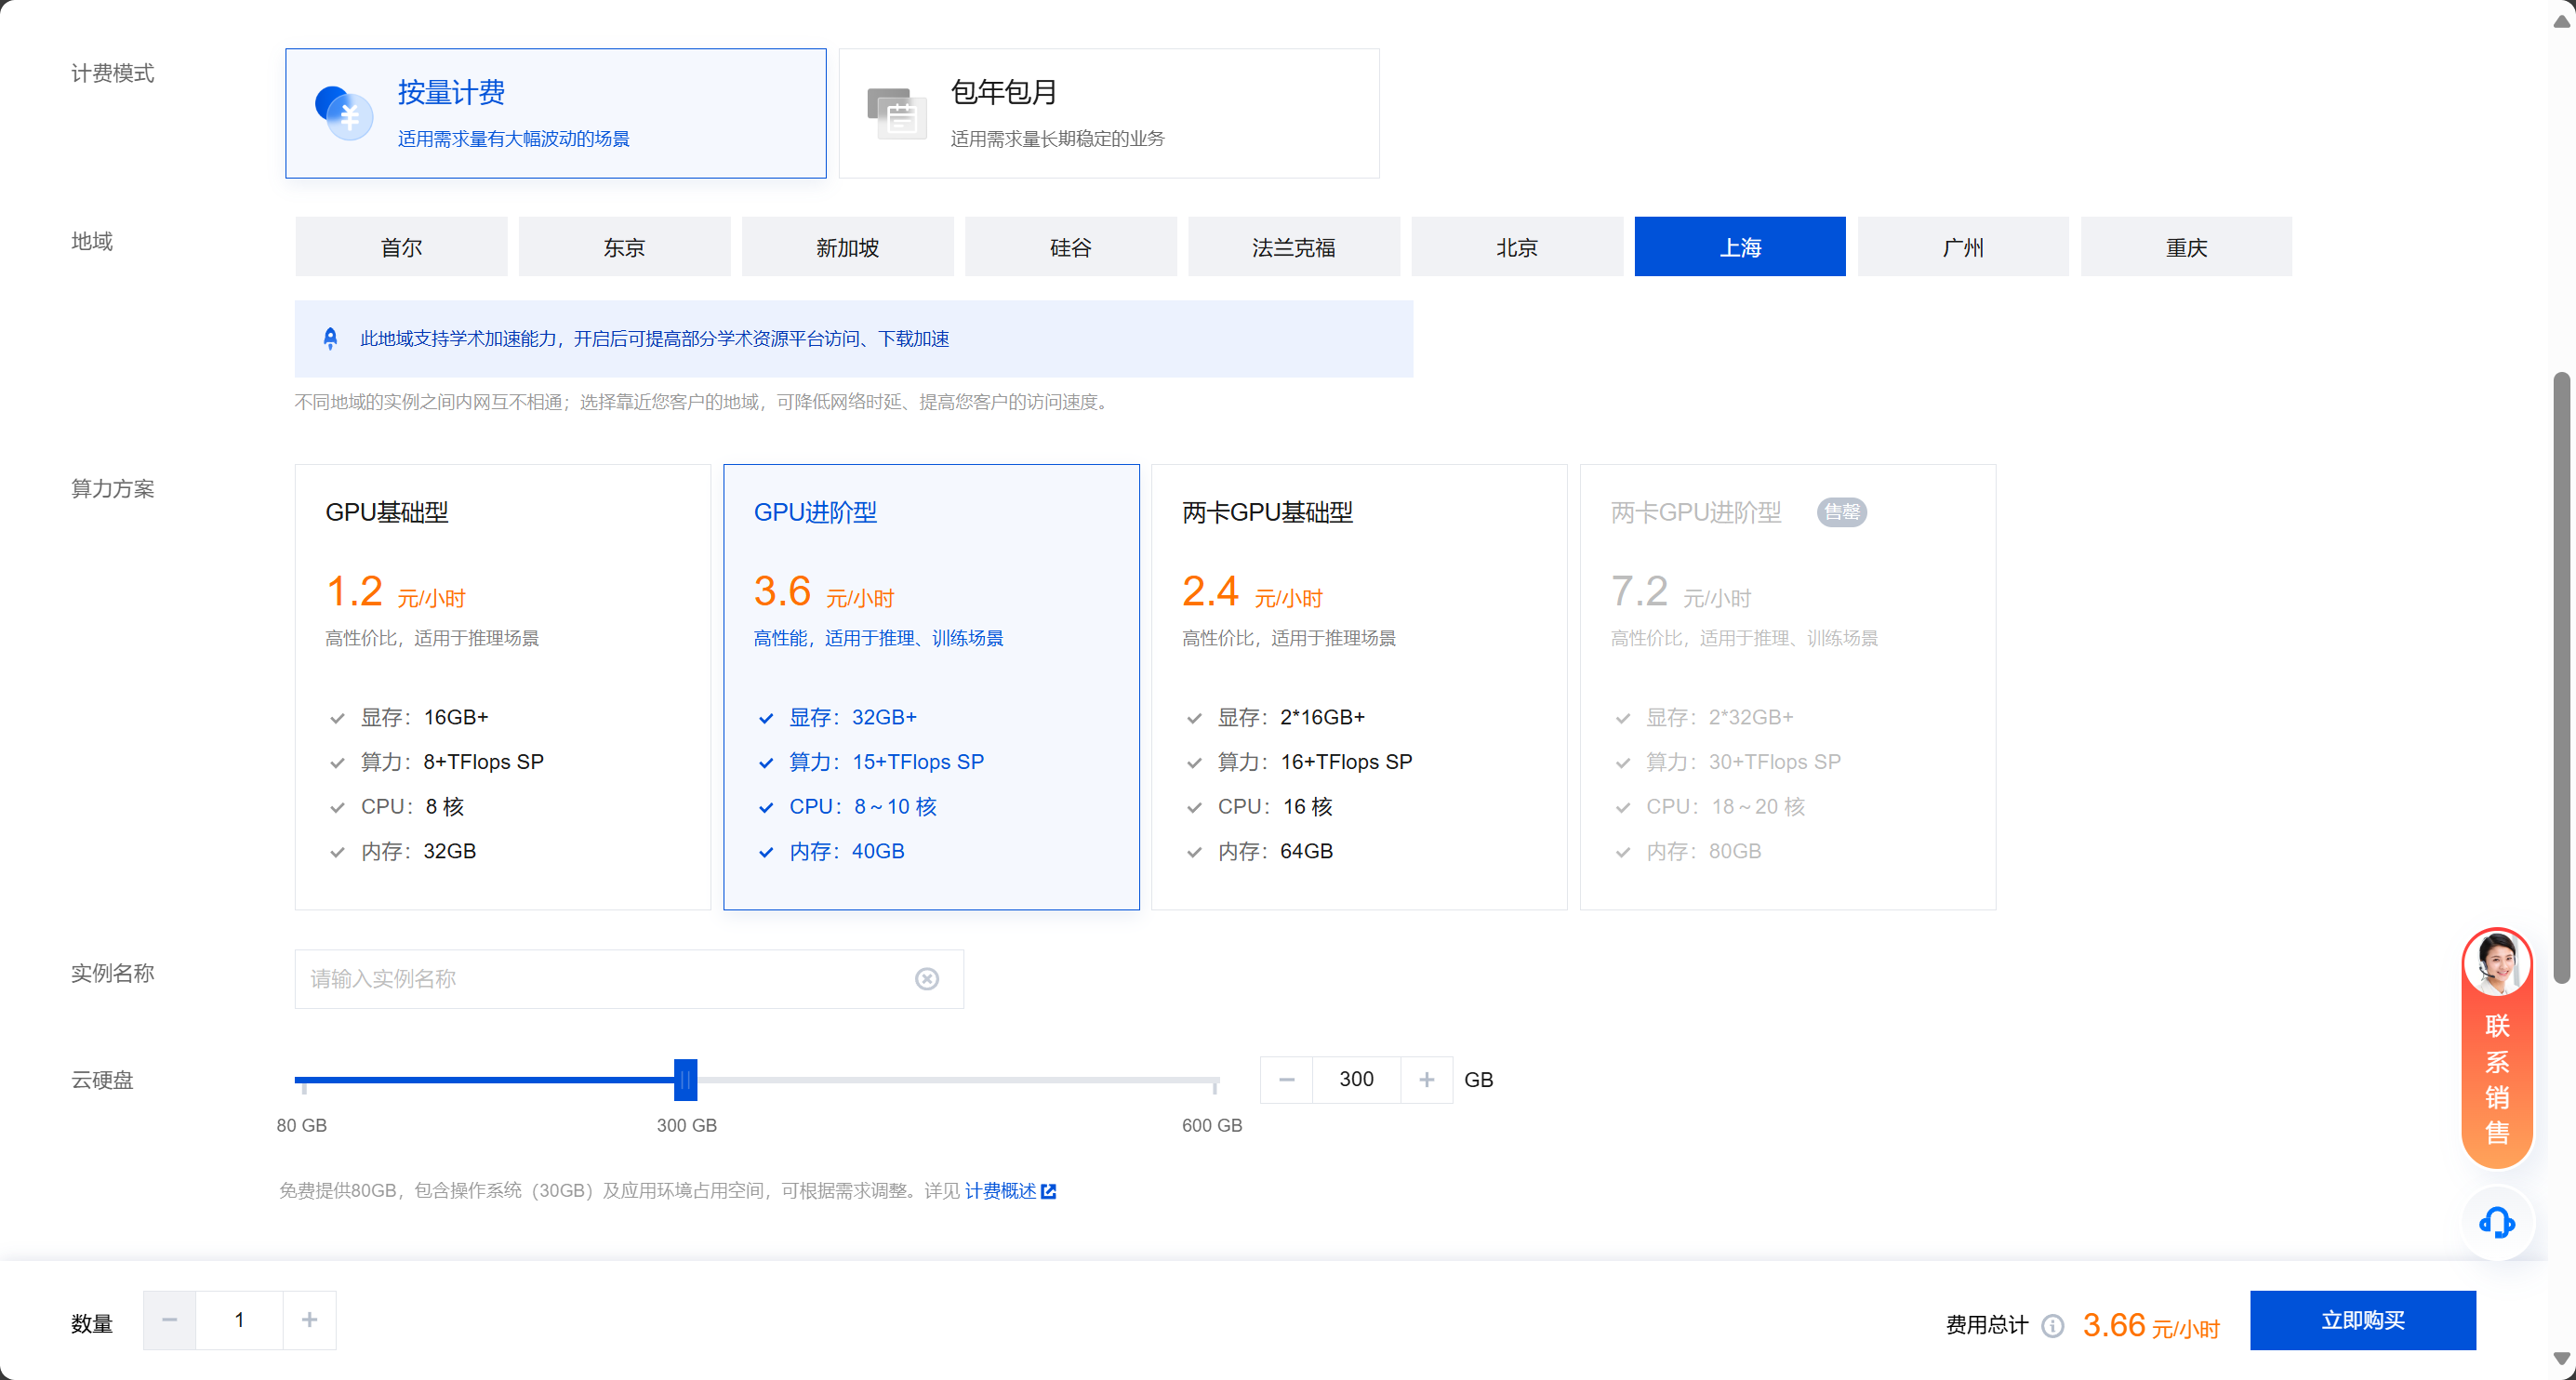Viewport: 2576px width, 1380px height.
Task: Click the 实例名称 input field
Action: 600,978
